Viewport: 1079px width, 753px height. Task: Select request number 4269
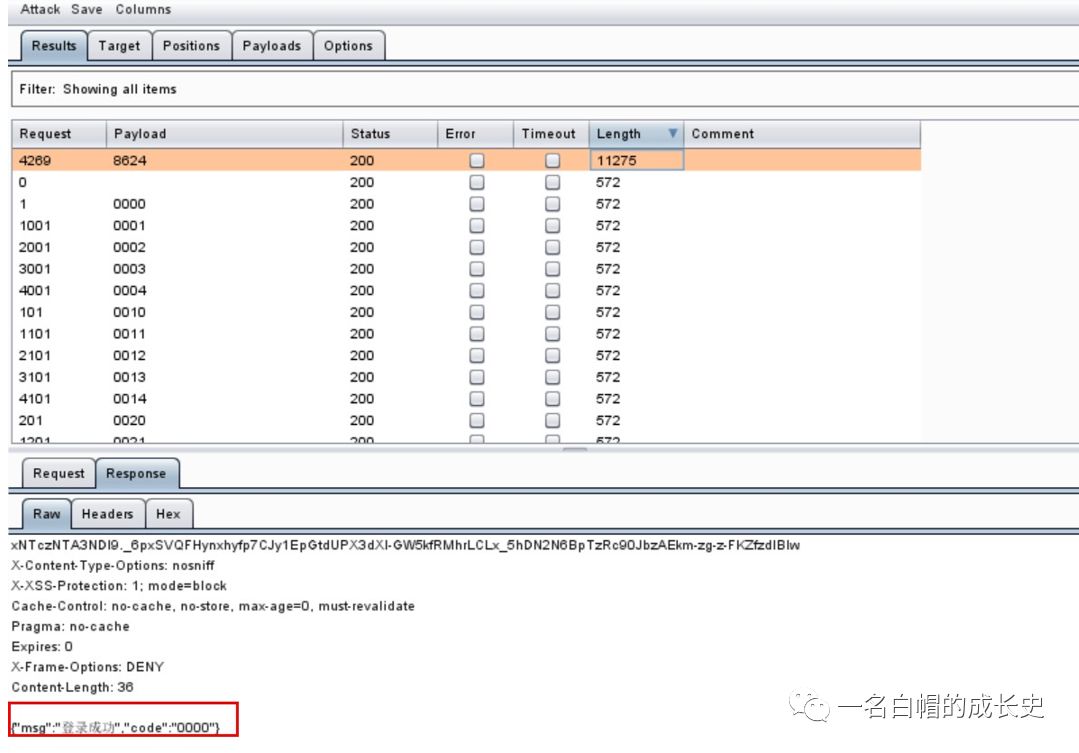[x=35, y=160]
